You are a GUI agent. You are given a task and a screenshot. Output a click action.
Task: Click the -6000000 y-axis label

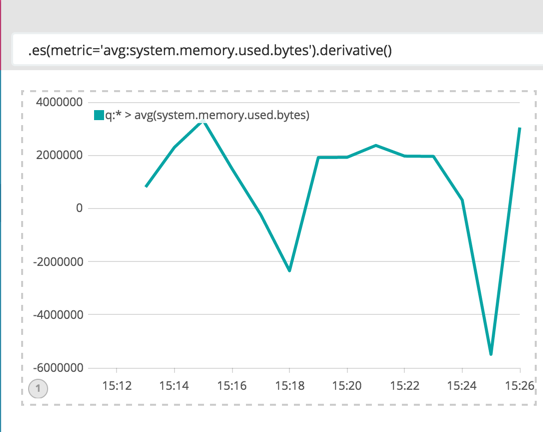[x=58, y=368]
